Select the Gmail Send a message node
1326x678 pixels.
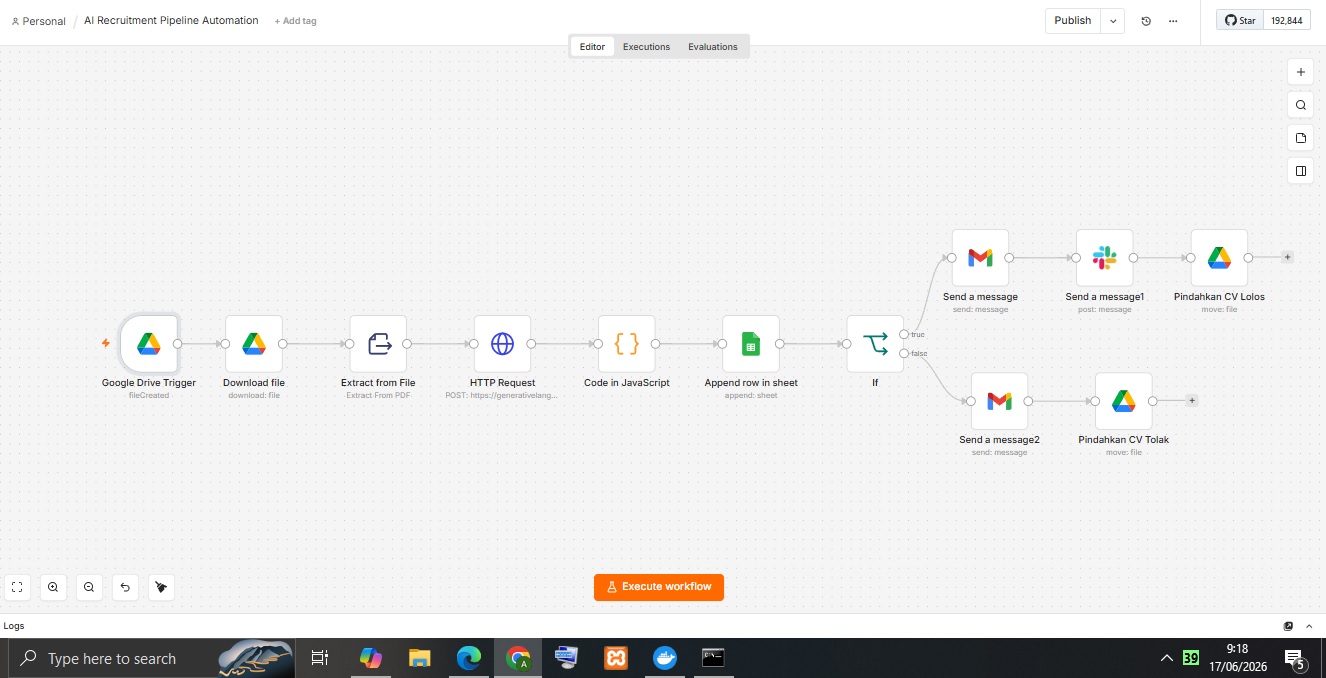980,258
